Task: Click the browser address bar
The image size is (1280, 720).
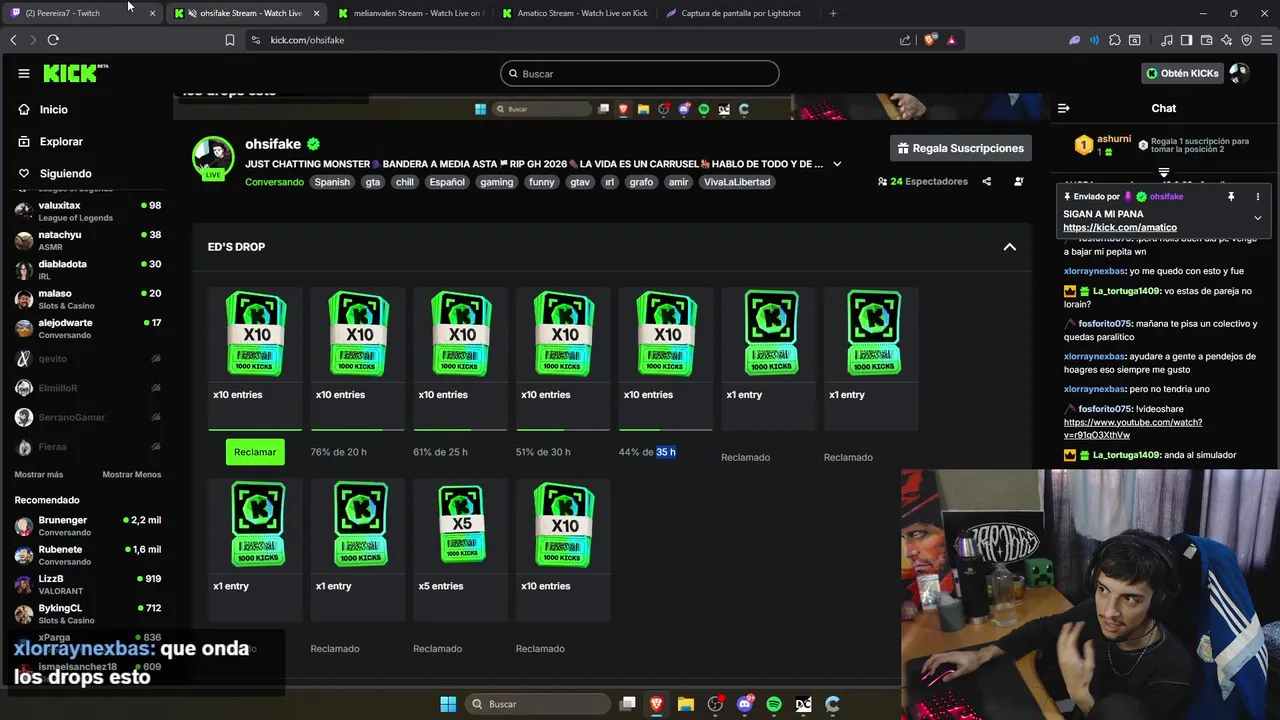Action: point(570,40)
